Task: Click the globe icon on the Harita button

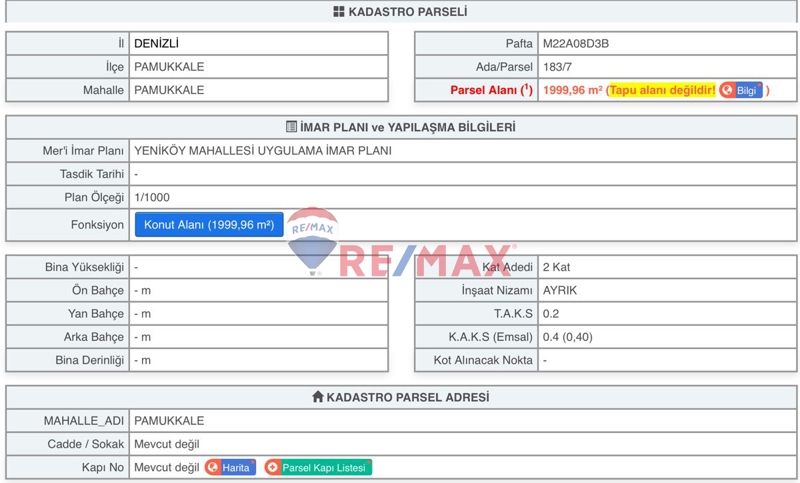Action: [x=213, y=467]
